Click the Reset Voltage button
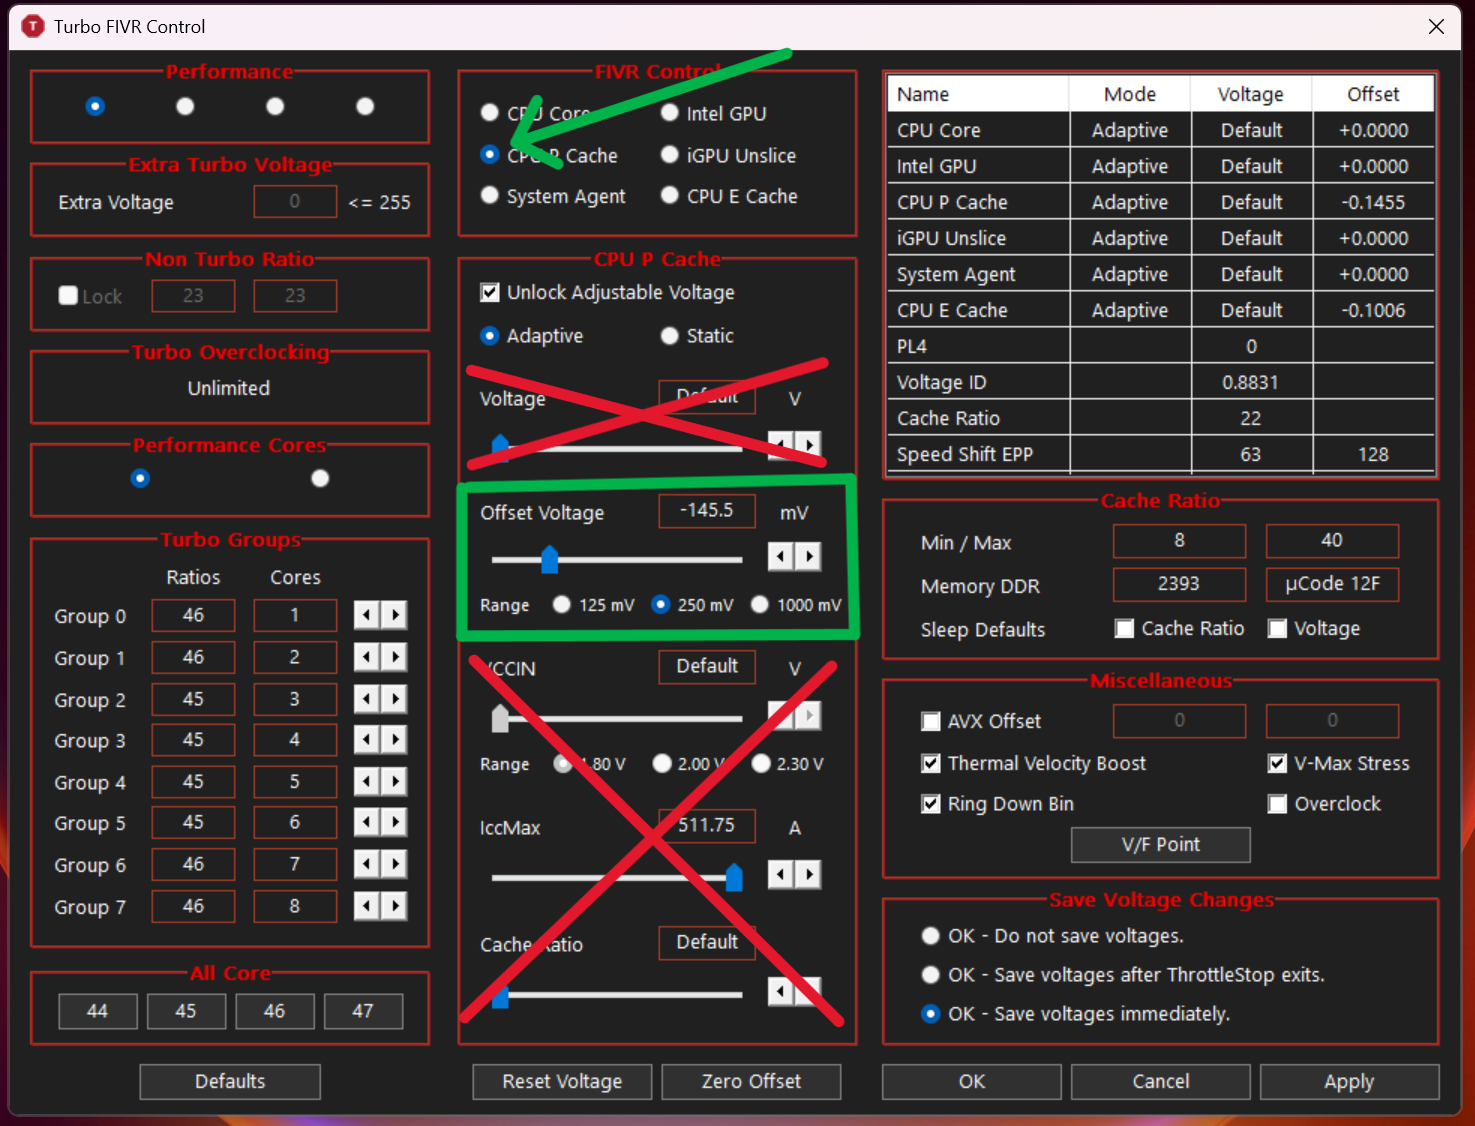This screenshot has height=1126, width=1475. point(562,1081)
